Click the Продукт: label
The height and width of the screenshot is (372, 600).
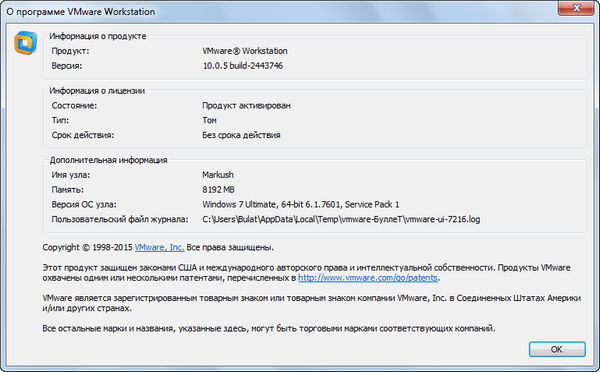(x=70, y=51)
